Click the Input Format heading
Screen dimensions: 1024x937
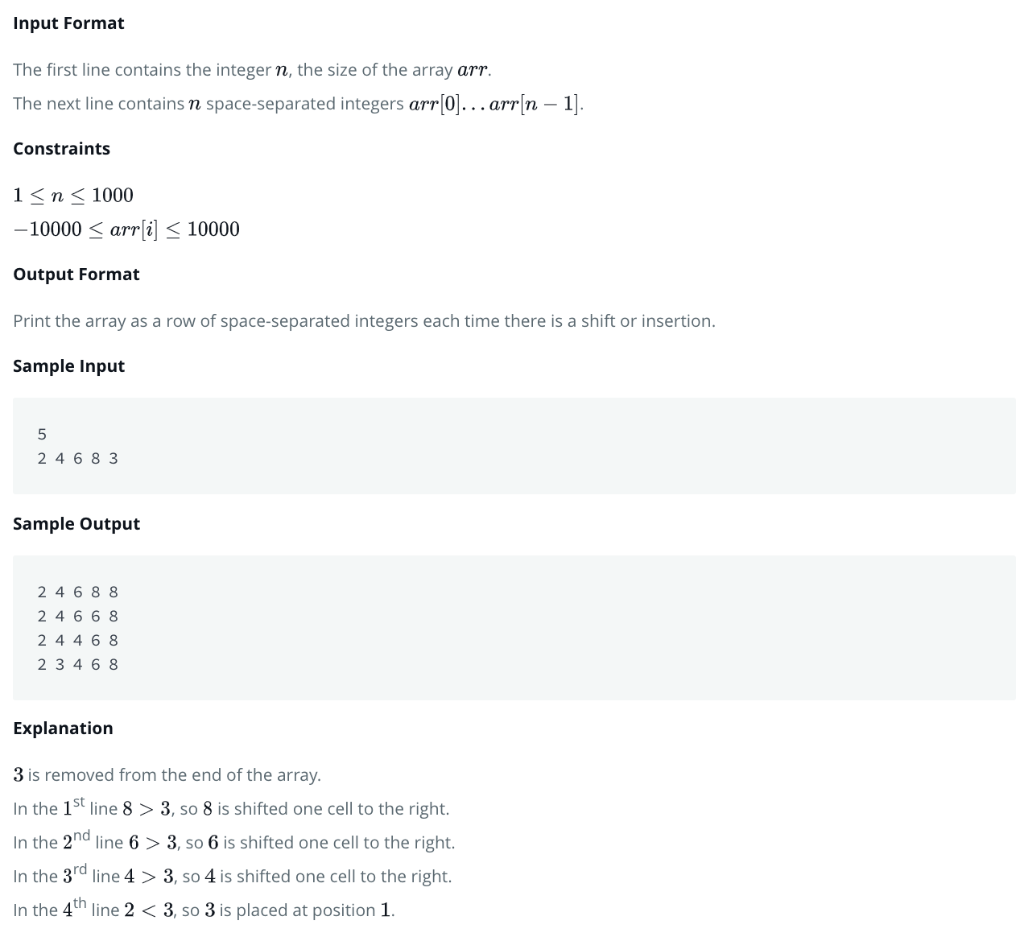(x=69, y=24)
